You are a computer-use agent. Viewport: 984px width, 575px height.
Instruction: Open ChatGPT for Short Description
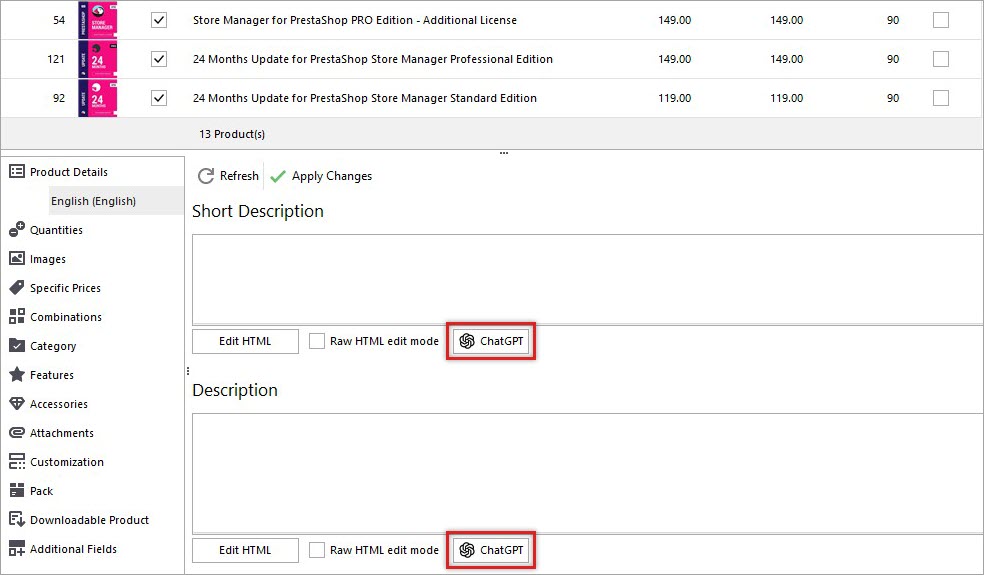[x=491, y=341]
